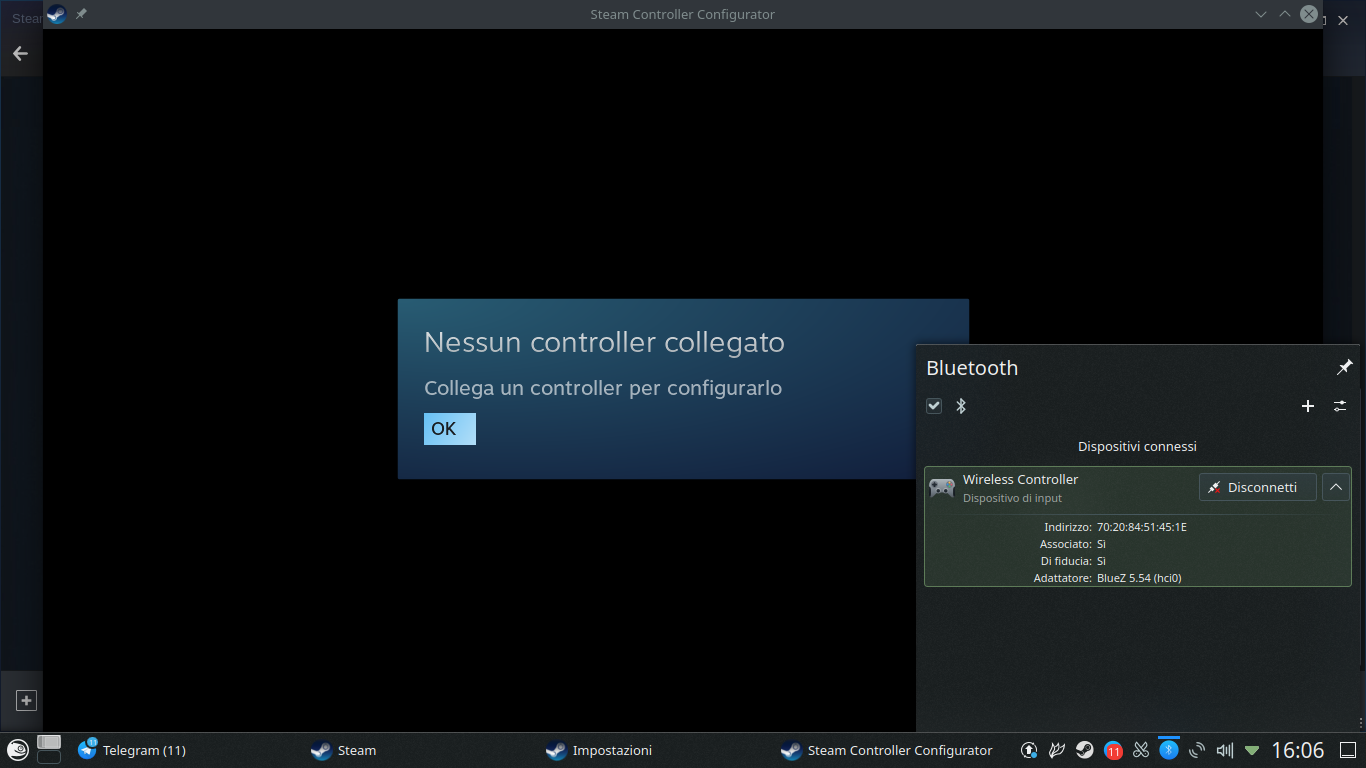Pin the Steam Controller Configurator window
Viewport: 1366px width, 768px height.
[x=81, y=14]
